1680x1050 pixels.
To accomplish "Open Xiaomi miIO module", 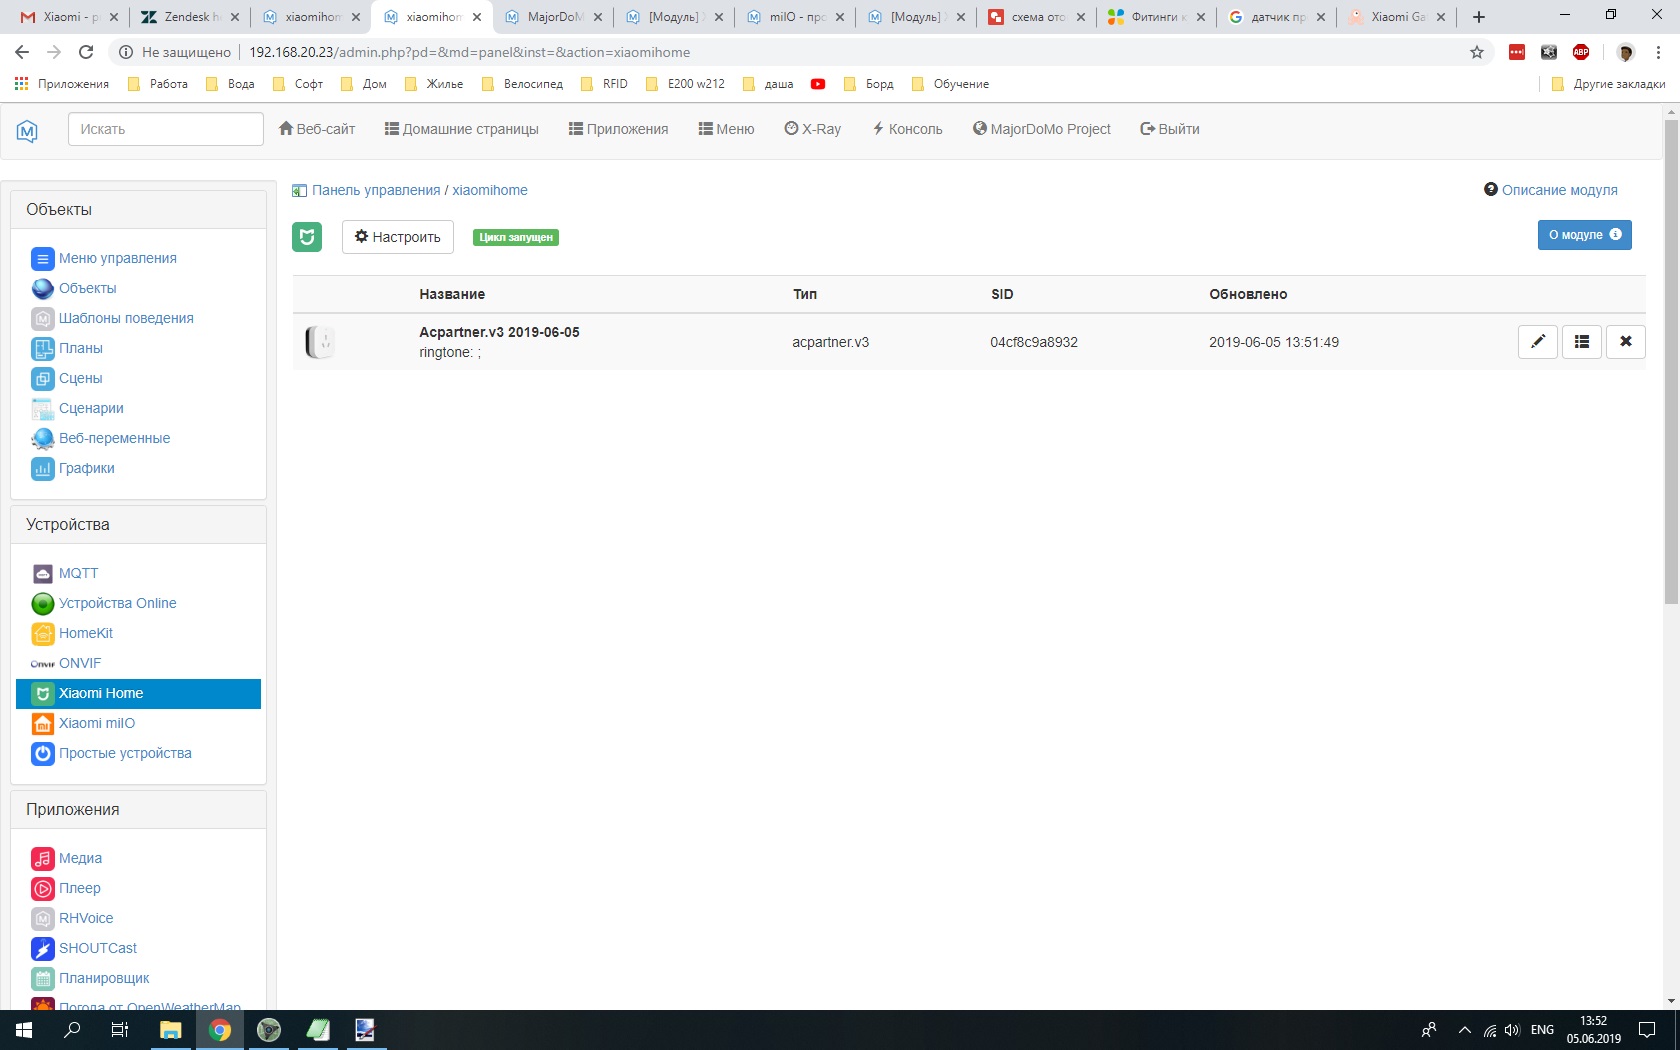I will pyautogui.click(x=96, y=723).
